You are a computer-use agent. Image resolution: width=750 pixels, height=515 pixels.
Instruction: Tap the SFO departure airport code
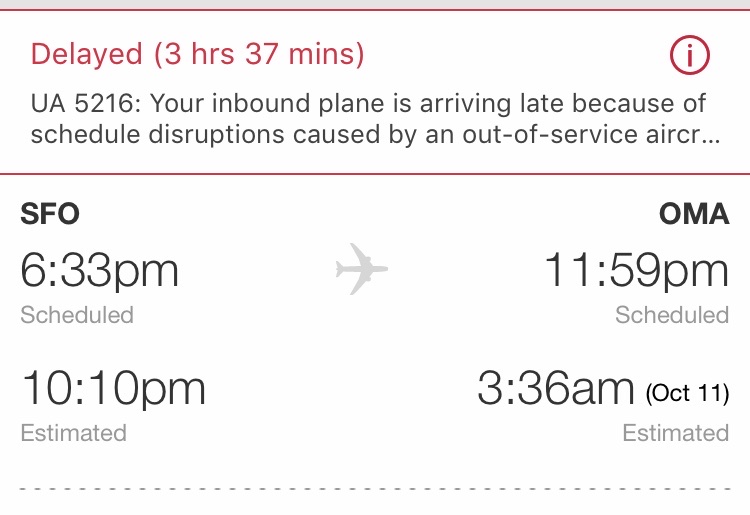pyautogui.click(x=50, y=214)
